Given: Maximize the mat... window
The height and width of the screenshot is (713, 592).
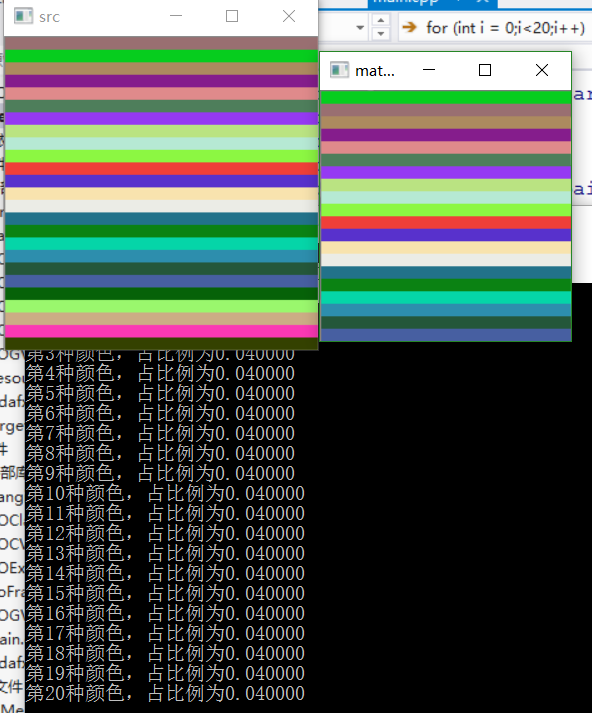Looking at the screenshot, I should pos(485,70).
